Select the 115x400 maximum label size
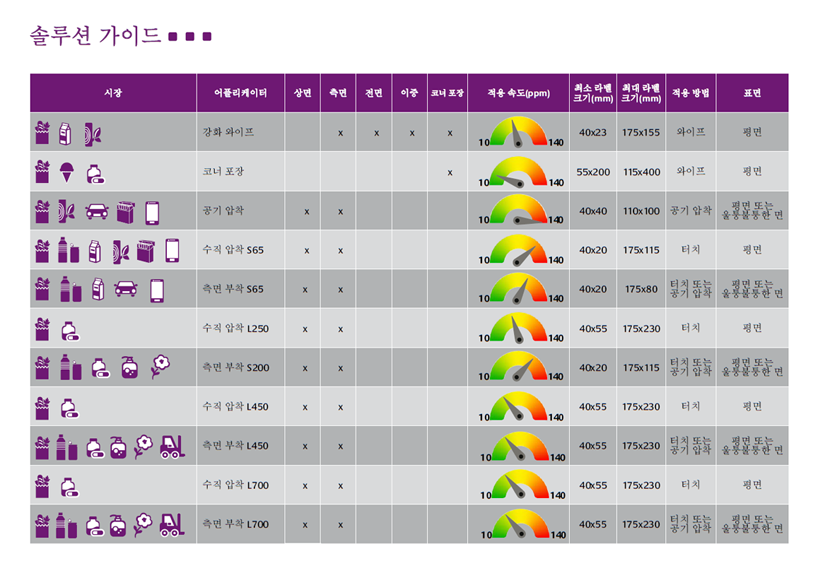 pyautogui.click(x=642, y=172)
